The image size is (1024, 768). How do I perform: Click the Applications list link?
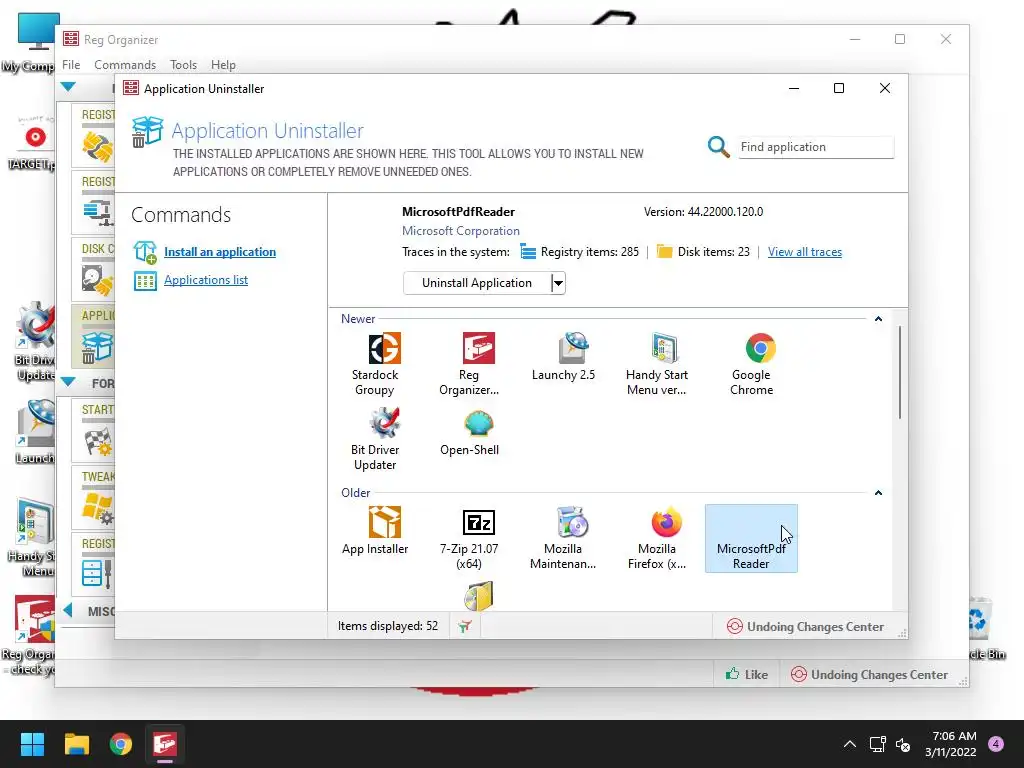206,280
